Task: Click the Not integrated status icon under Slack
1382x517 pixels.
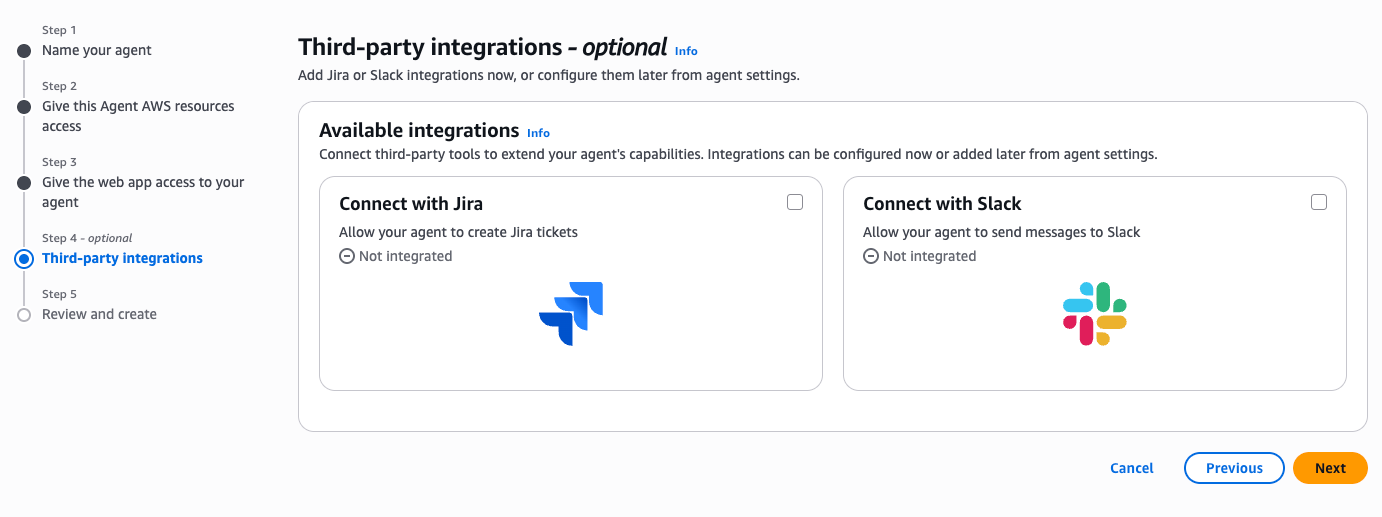Action: tap(871, 257)
